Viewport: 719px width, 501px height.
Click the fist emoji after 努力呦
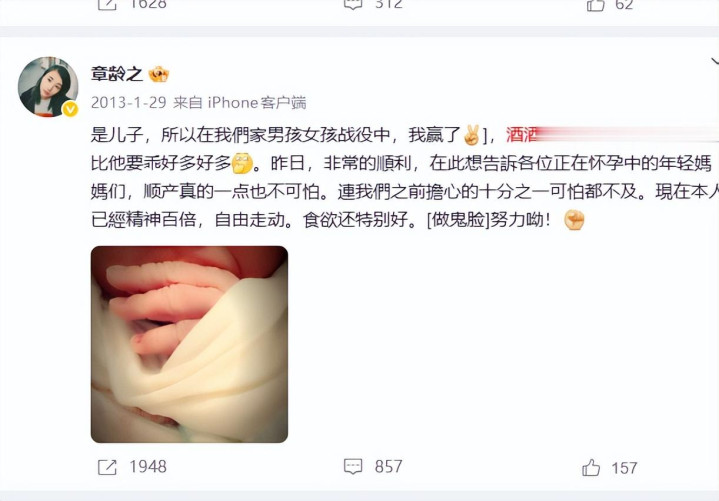coord(574,220)
